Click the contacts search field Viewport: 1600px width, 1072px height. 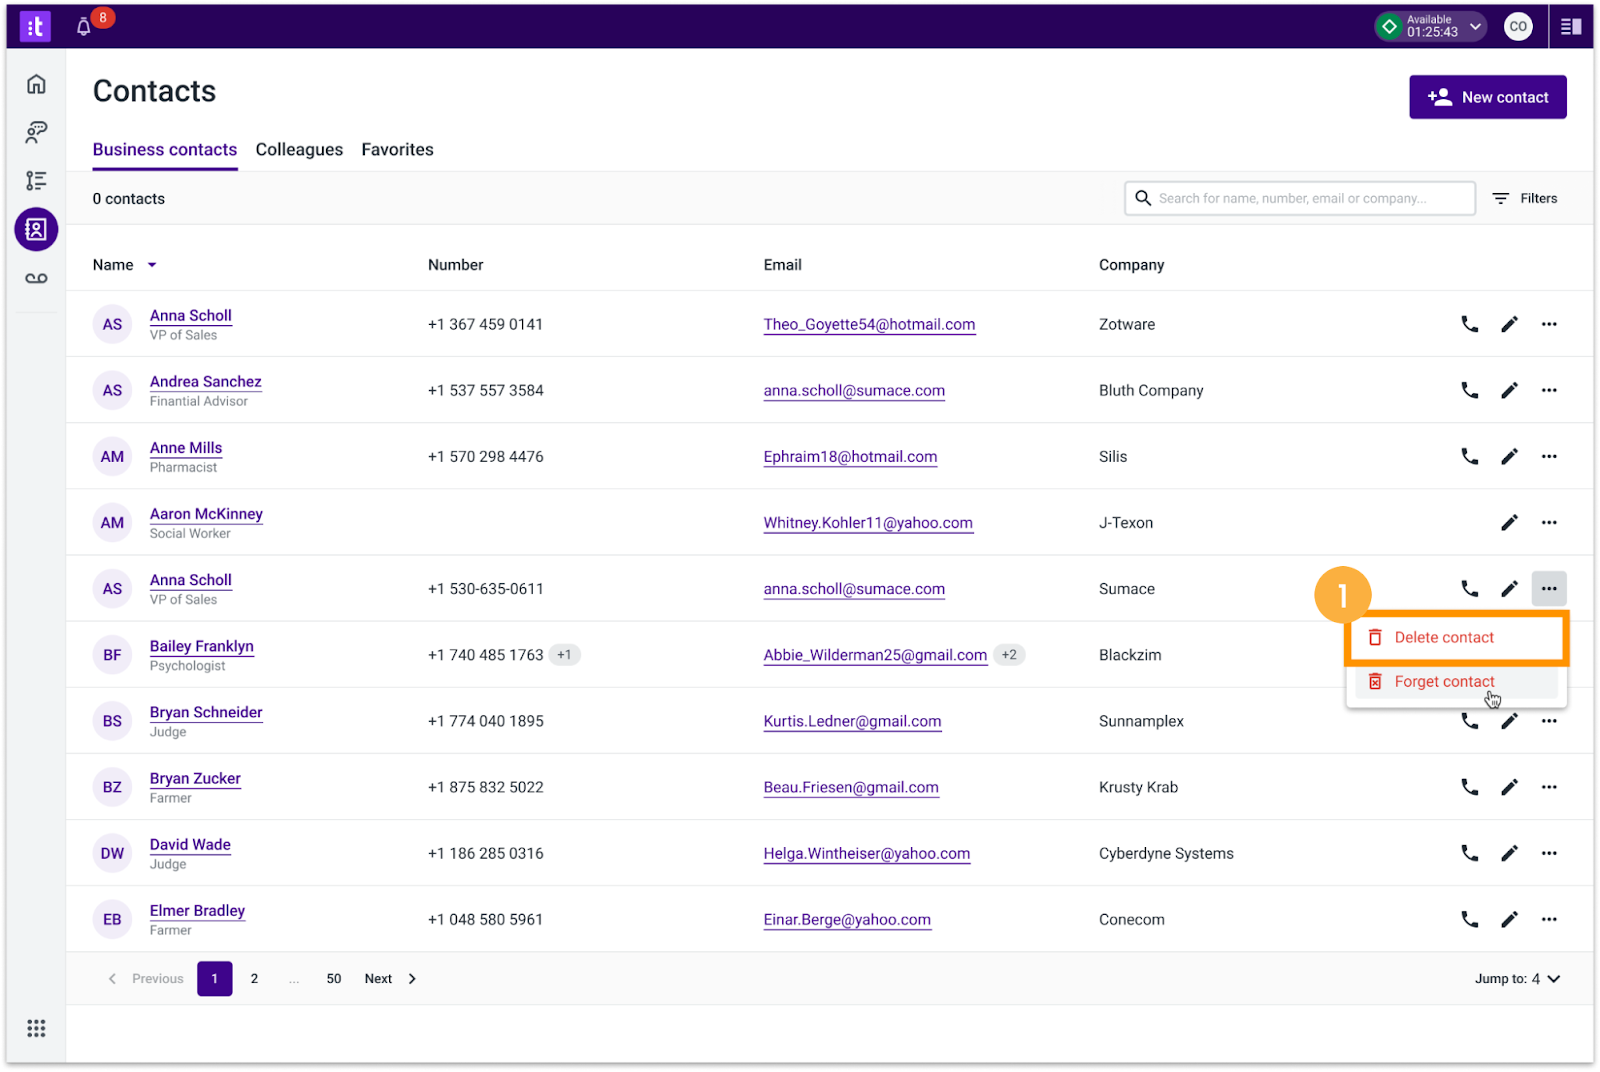coord(1300,198)
